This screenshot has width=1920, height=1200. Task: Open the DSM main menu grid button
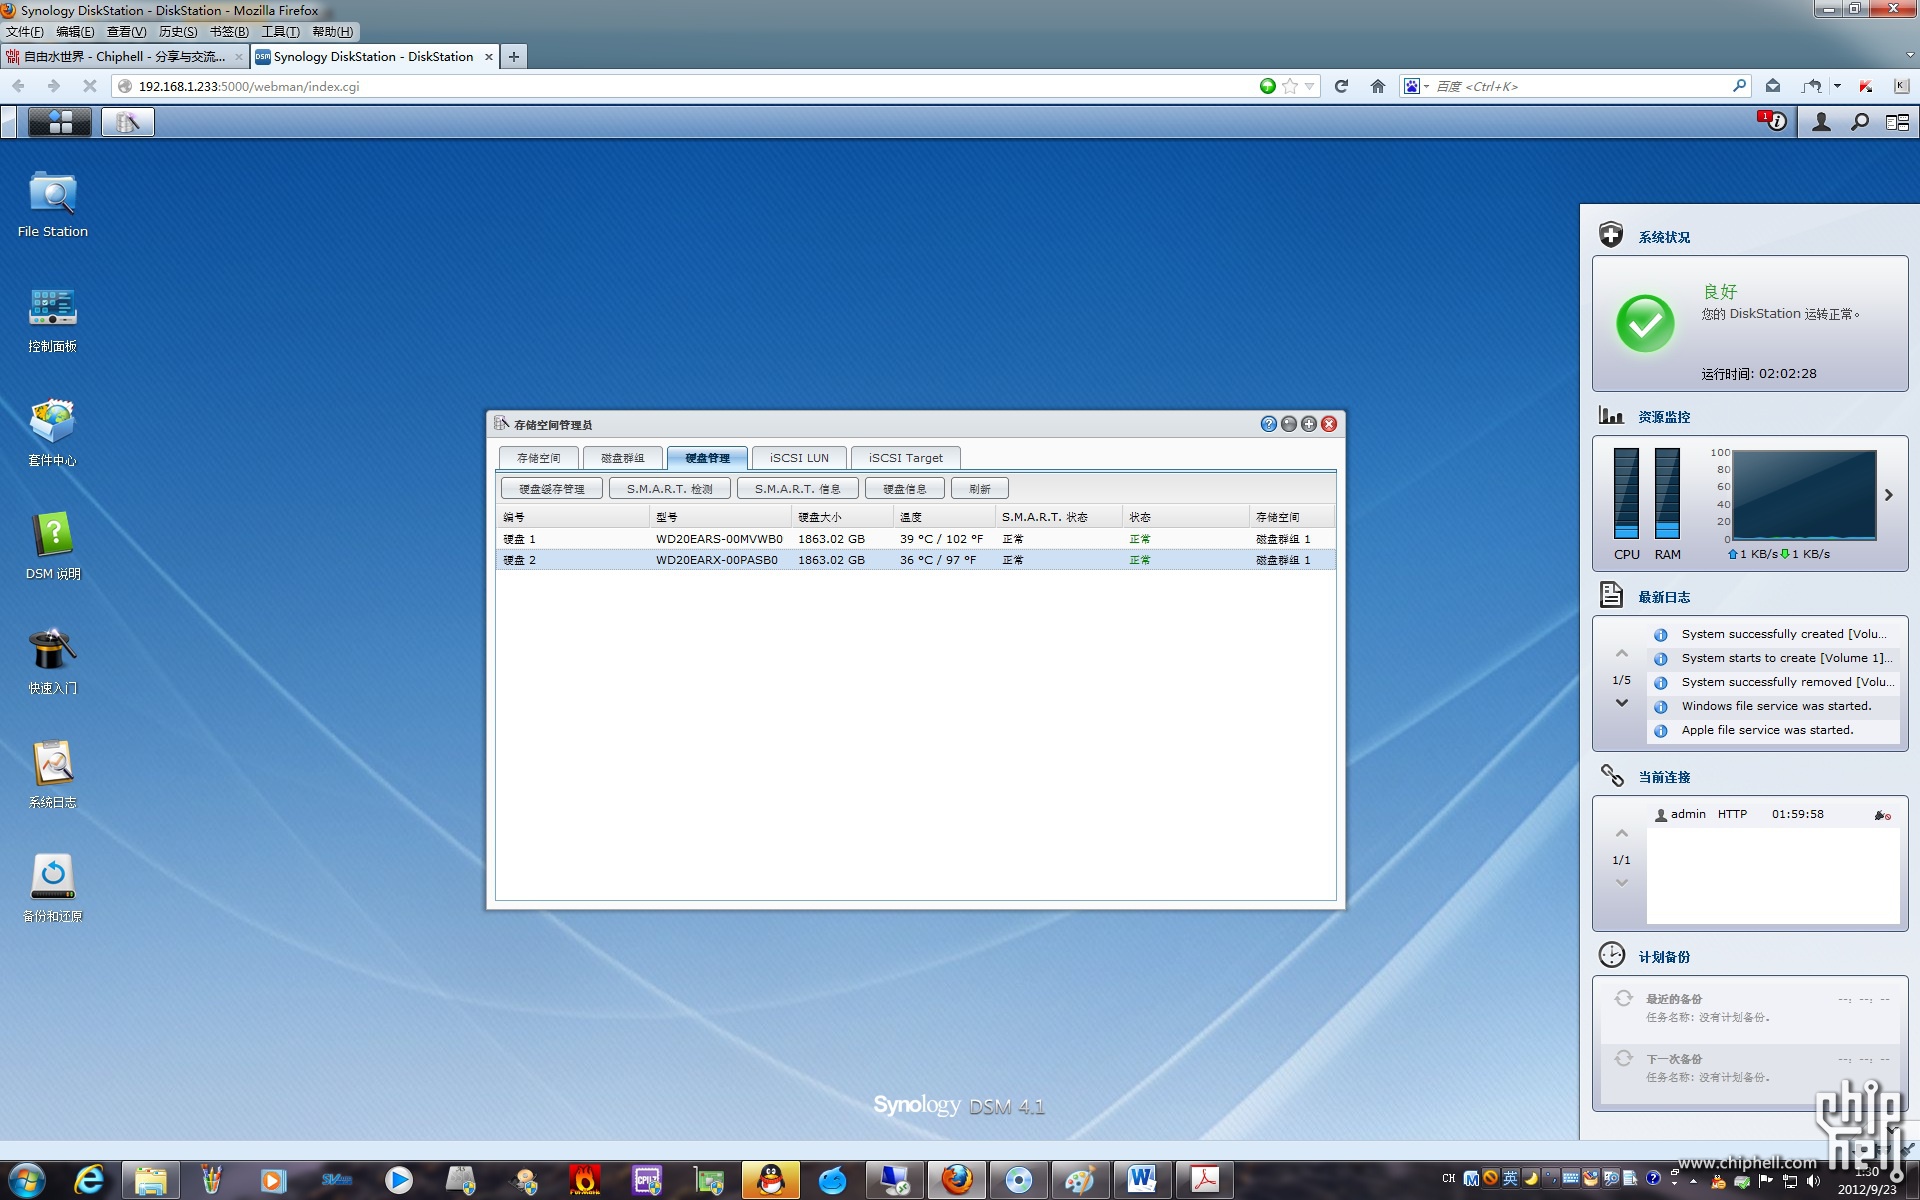[x=60, y=122]
